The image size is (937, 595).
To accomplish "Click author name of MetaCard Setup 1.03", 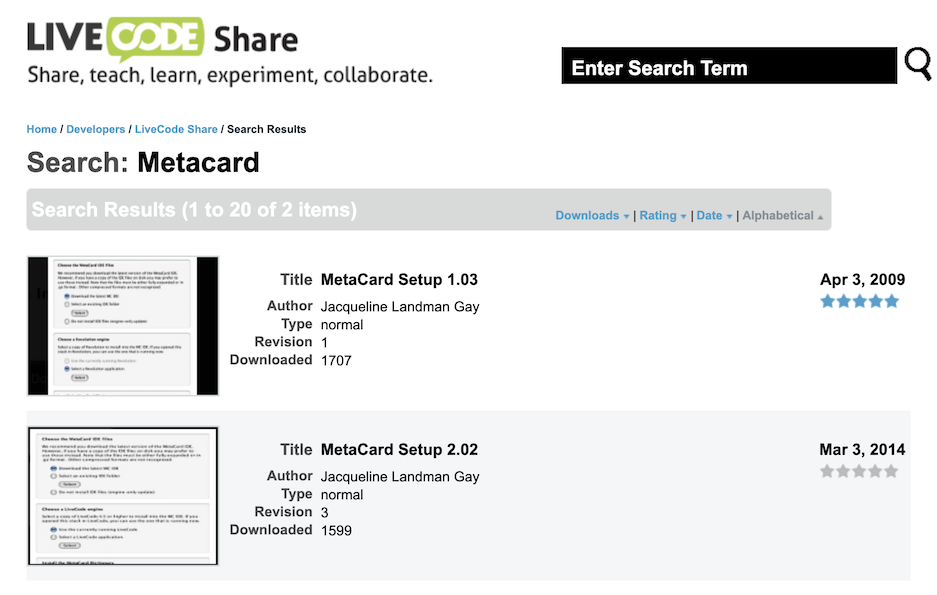I will 400,307.
